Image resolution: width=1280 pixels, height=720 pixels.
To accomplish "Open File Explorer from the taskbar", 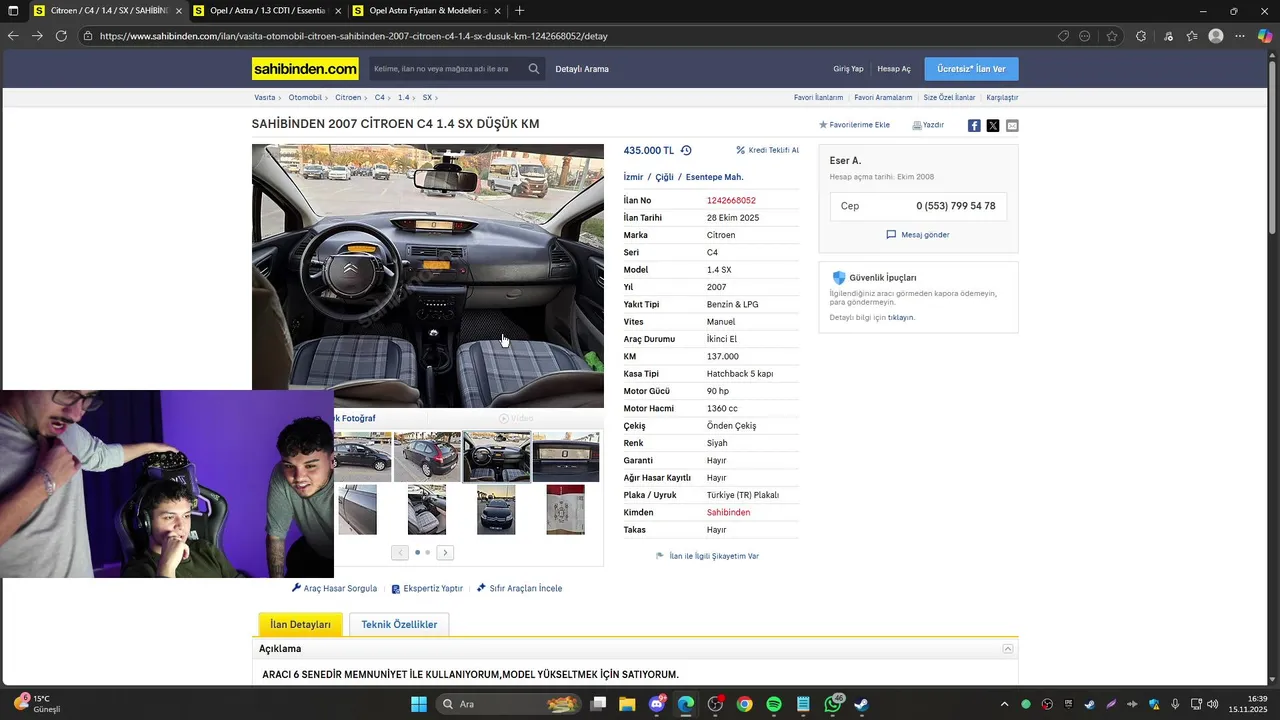I will [x=627, y=704].
